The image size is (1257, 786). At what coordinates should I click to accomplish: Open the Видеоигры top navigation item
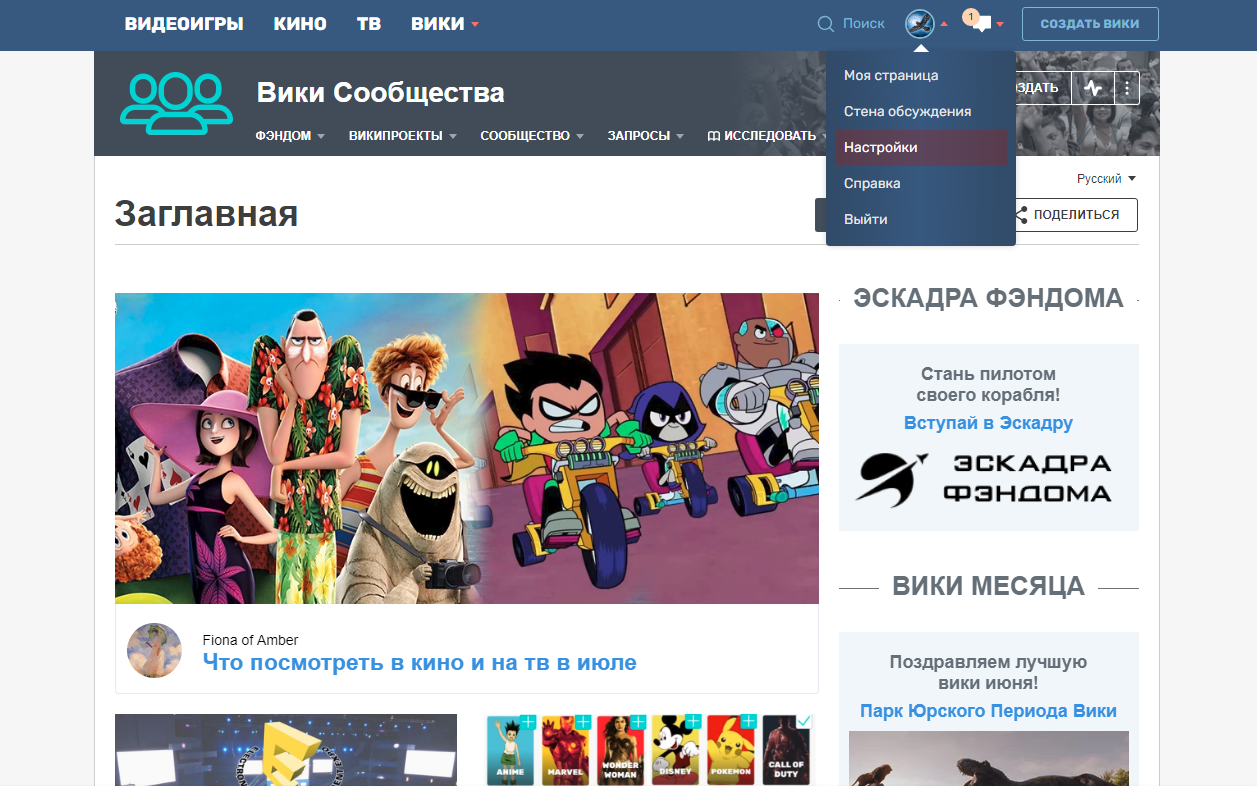pyautogui.click(x=184, y=24)
